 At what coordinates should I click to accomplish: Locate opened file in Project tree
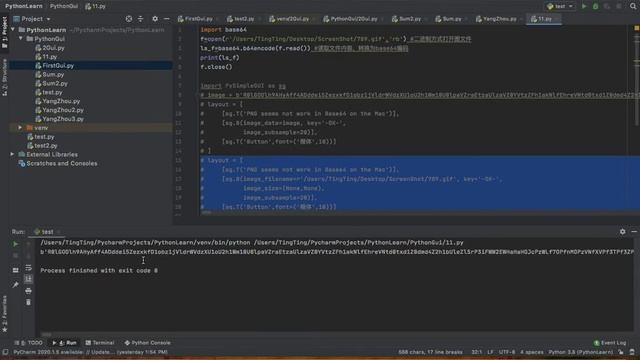click(129, 19)
